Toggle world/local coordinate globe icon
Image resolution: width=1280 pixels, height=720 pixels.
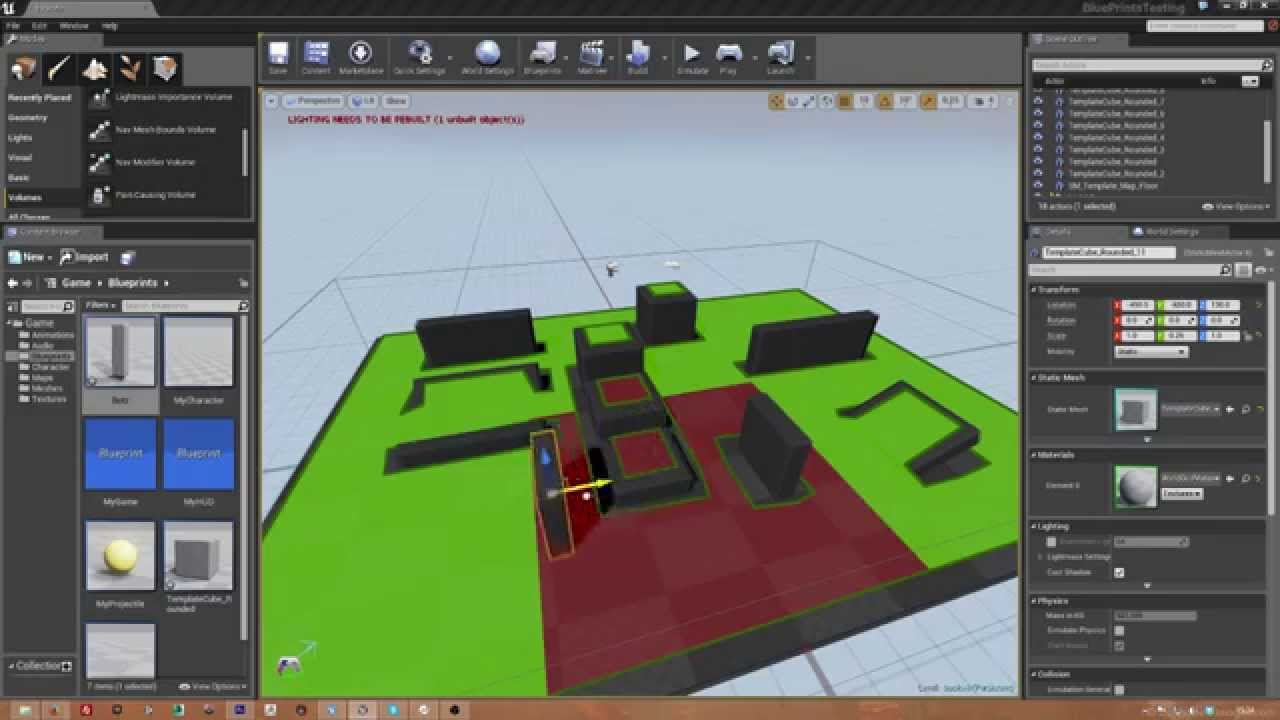click(x=827, y=101)
